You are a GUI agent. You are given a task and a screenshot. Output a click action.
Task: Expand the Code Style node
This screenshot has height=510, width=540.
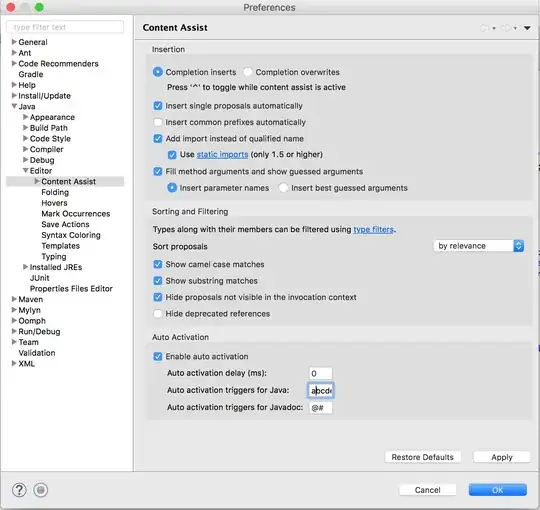[25, 138]
